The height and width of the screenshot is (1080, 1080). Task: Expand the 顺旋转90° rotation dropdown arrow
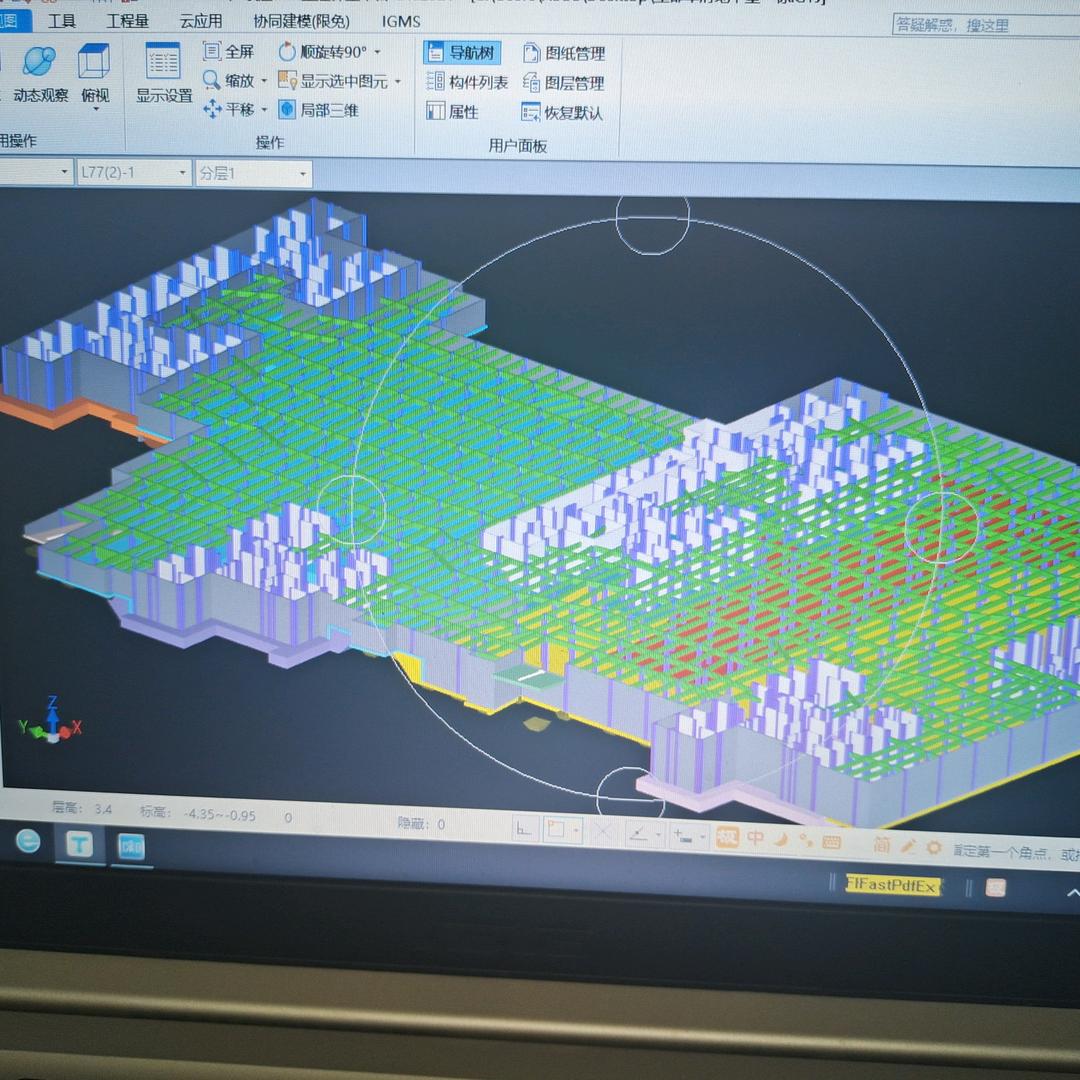[377, 52]
